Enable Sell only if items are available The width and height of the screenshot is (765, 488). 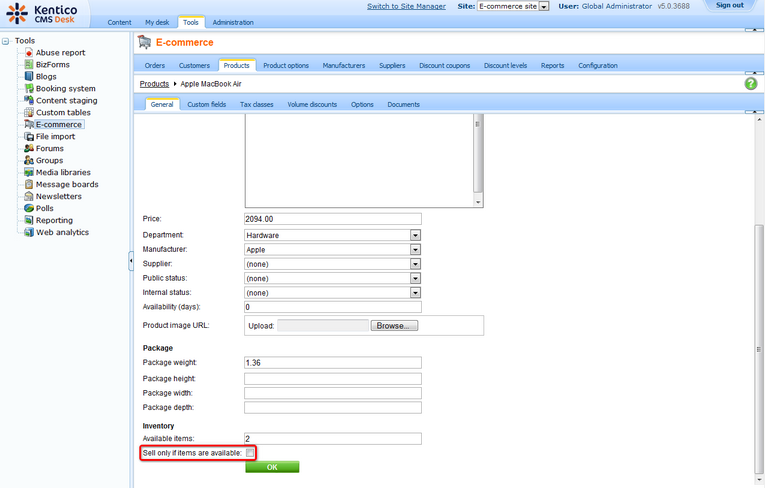250,453
